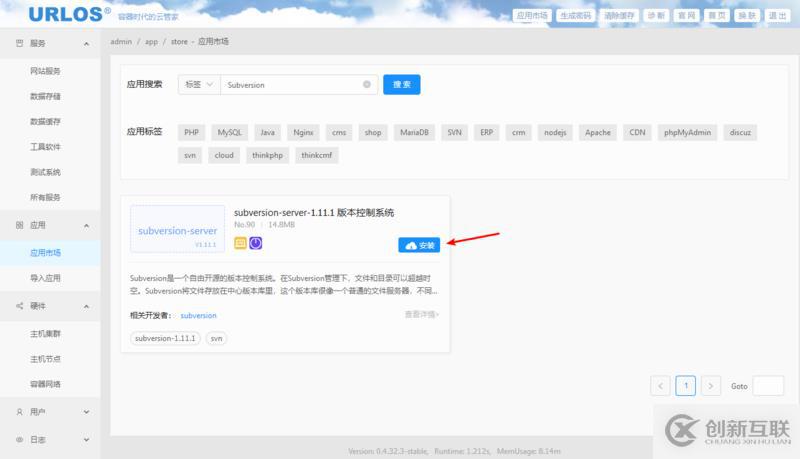Select the thinkphp application tag

pyautogui.click(x=267, y=155)
